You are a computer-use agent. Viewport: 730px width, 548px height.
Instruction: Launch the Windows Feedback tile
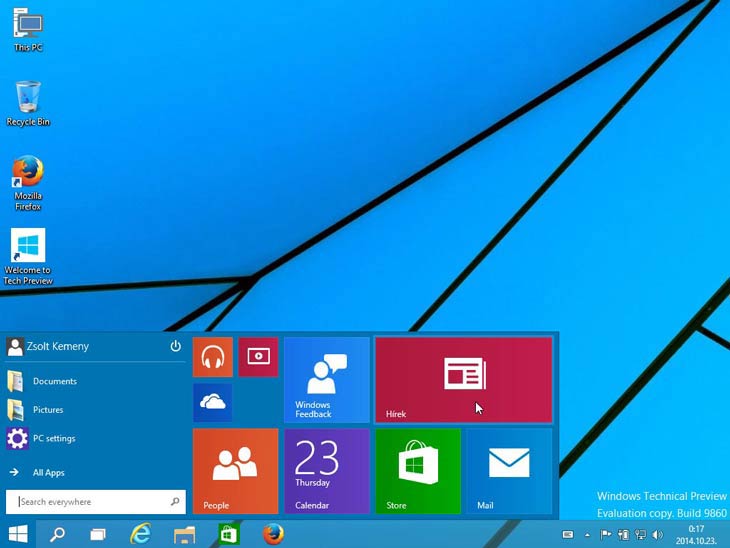point(326,379)
